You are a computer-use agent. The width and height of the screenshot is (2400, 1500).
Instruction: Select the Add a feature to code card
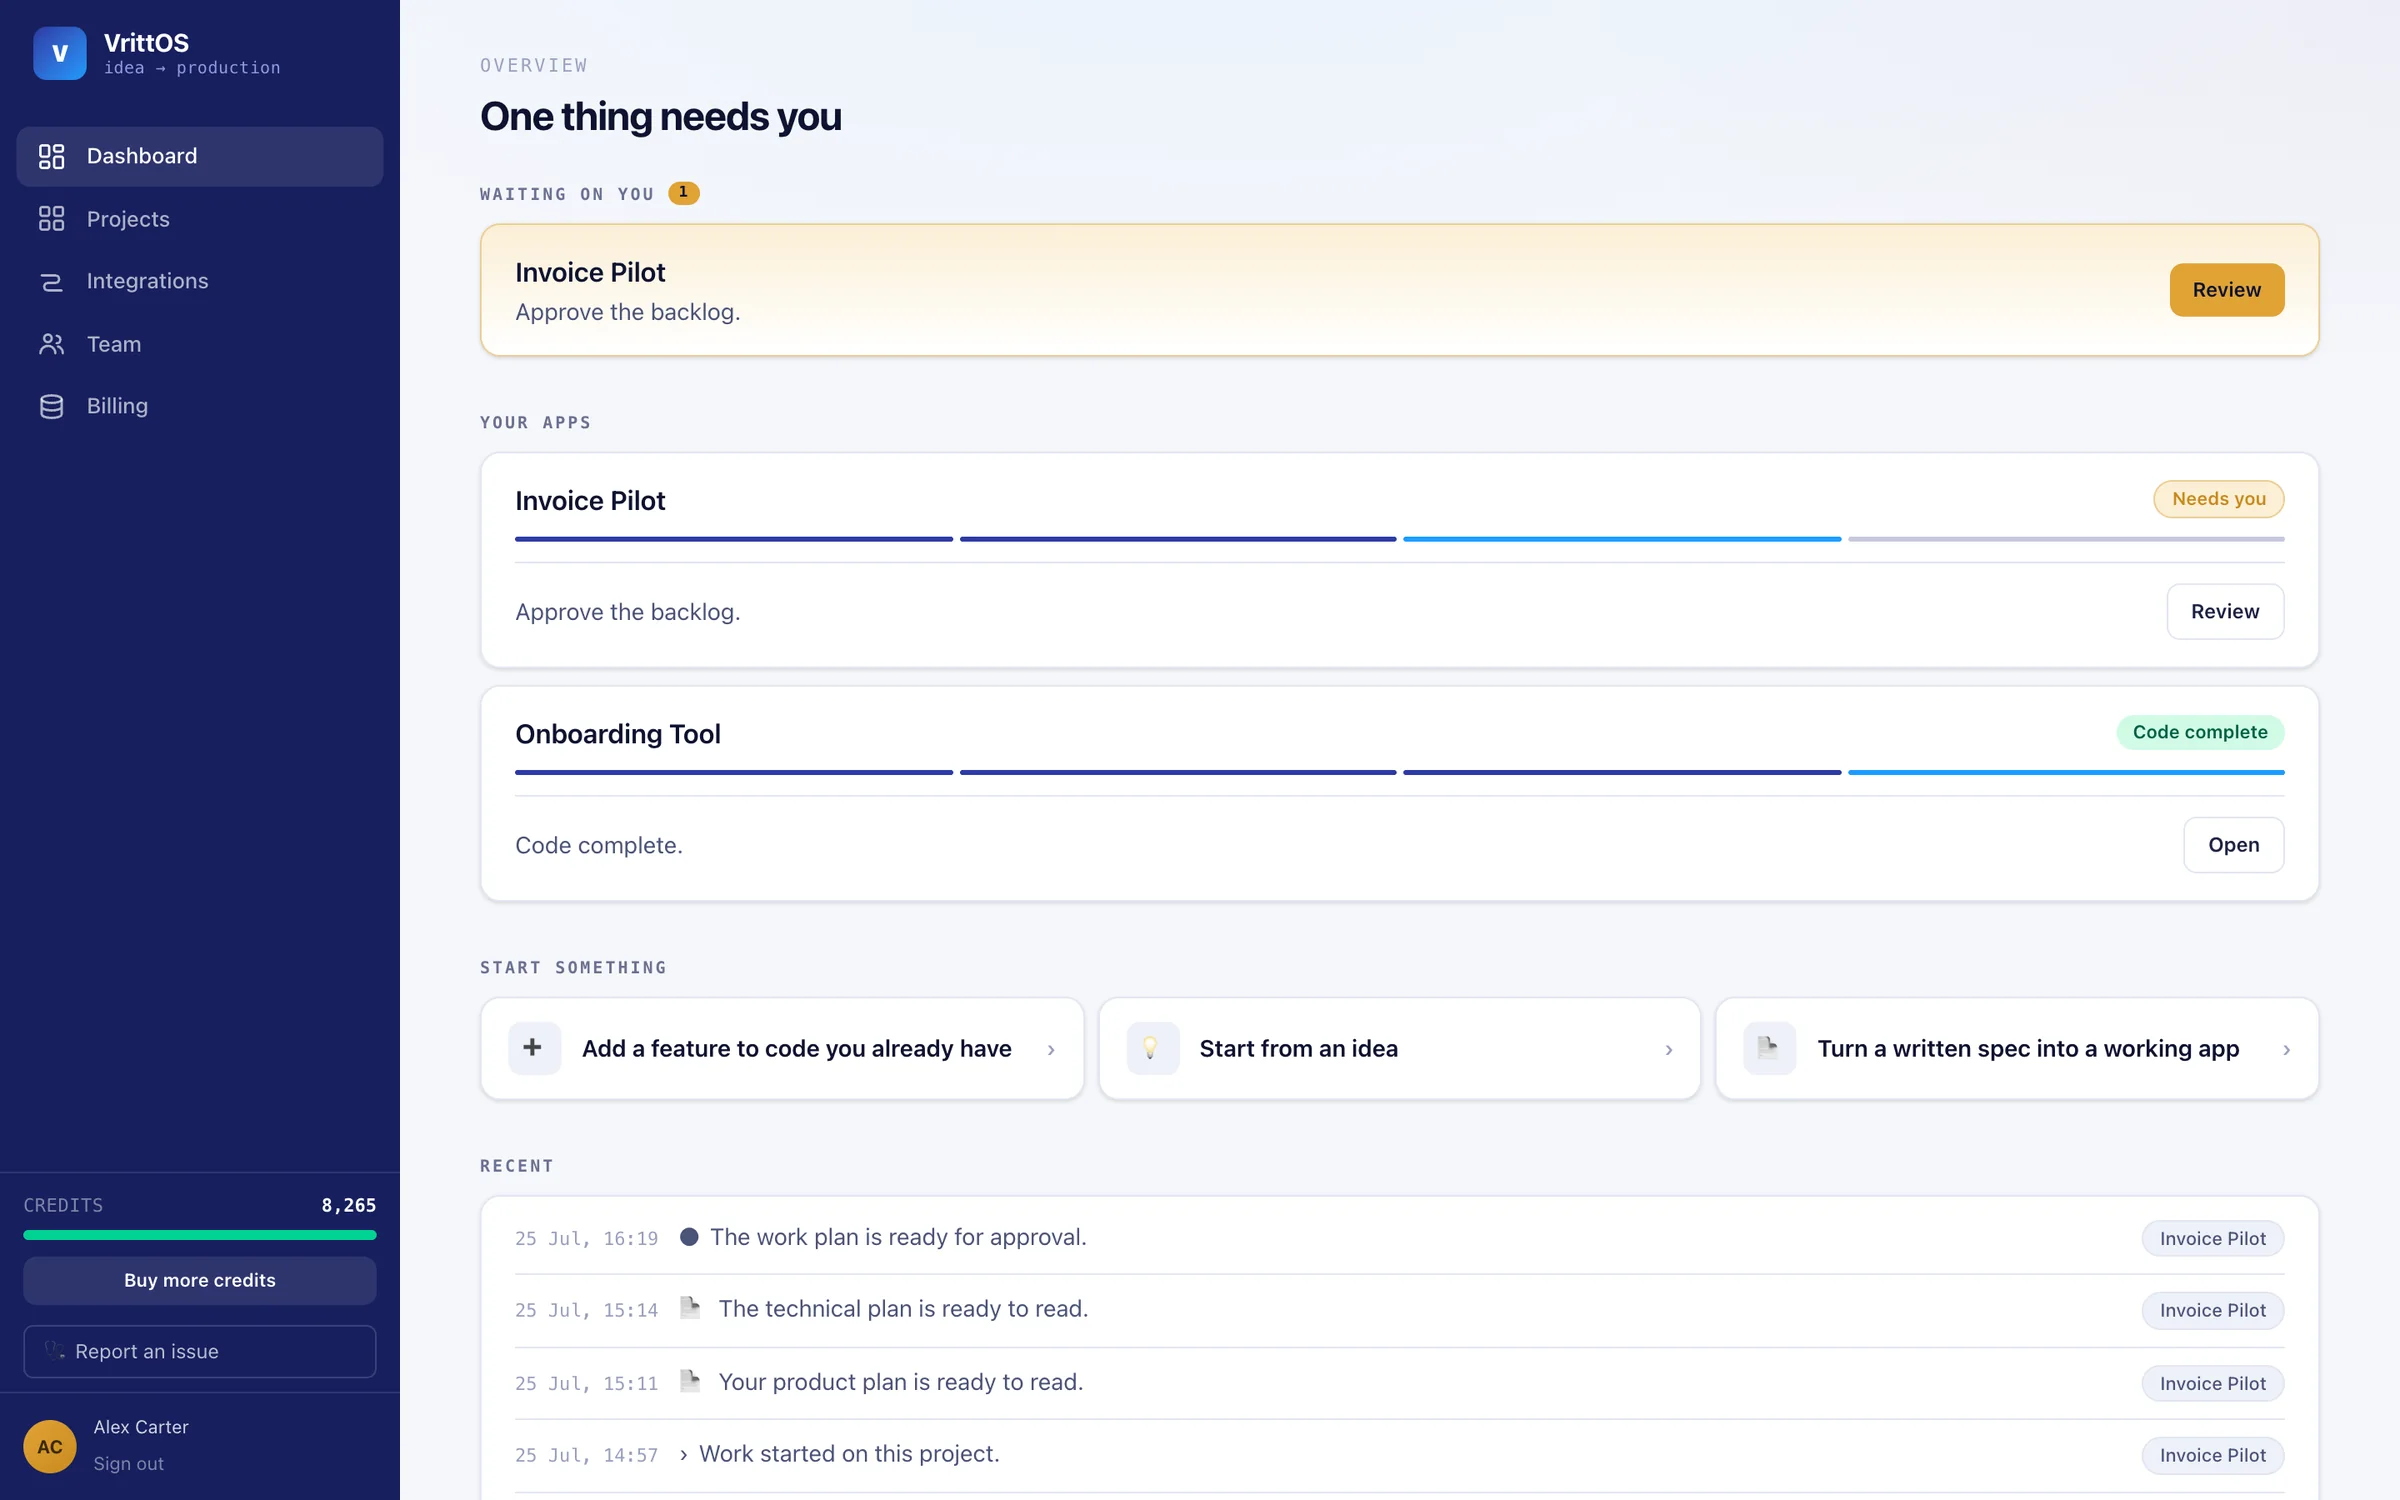[782, 1048]
